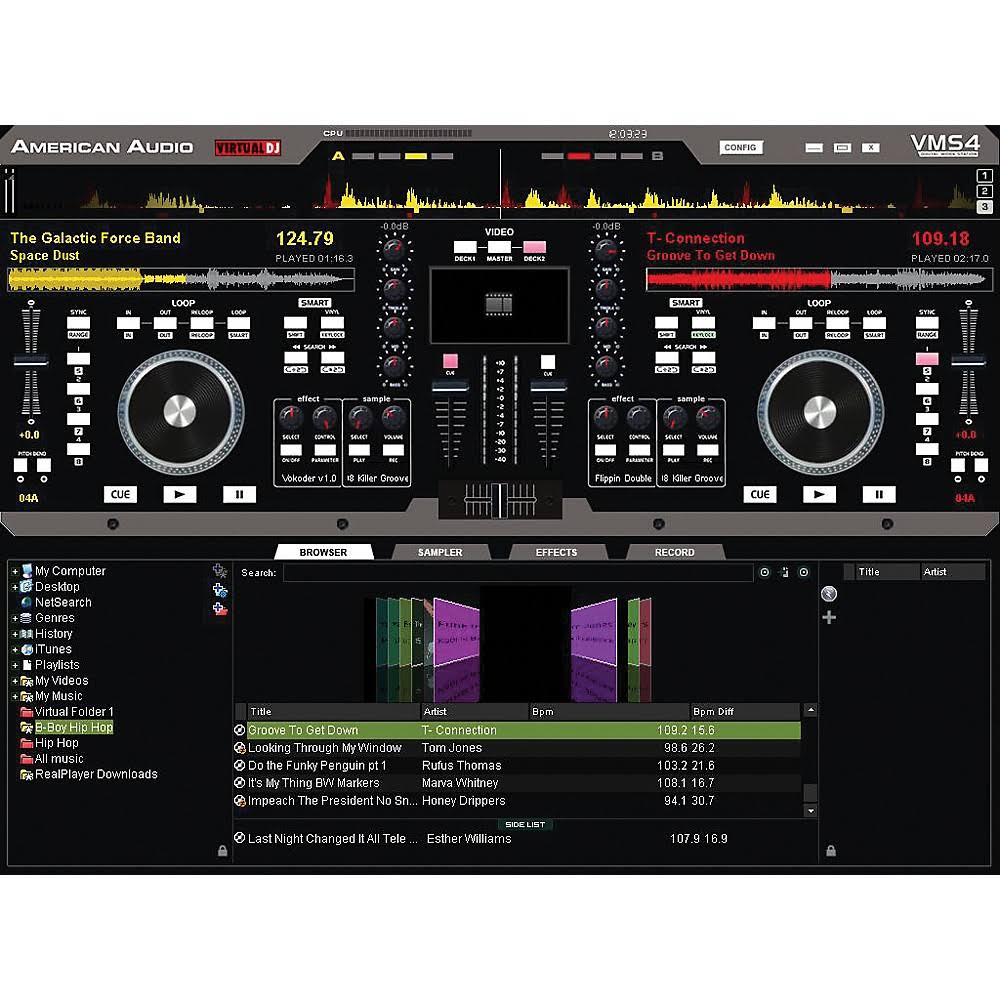This screenshot has height=1000, width=1000.
Task: Expand the Genres tree node
Action: click(15, 618)
